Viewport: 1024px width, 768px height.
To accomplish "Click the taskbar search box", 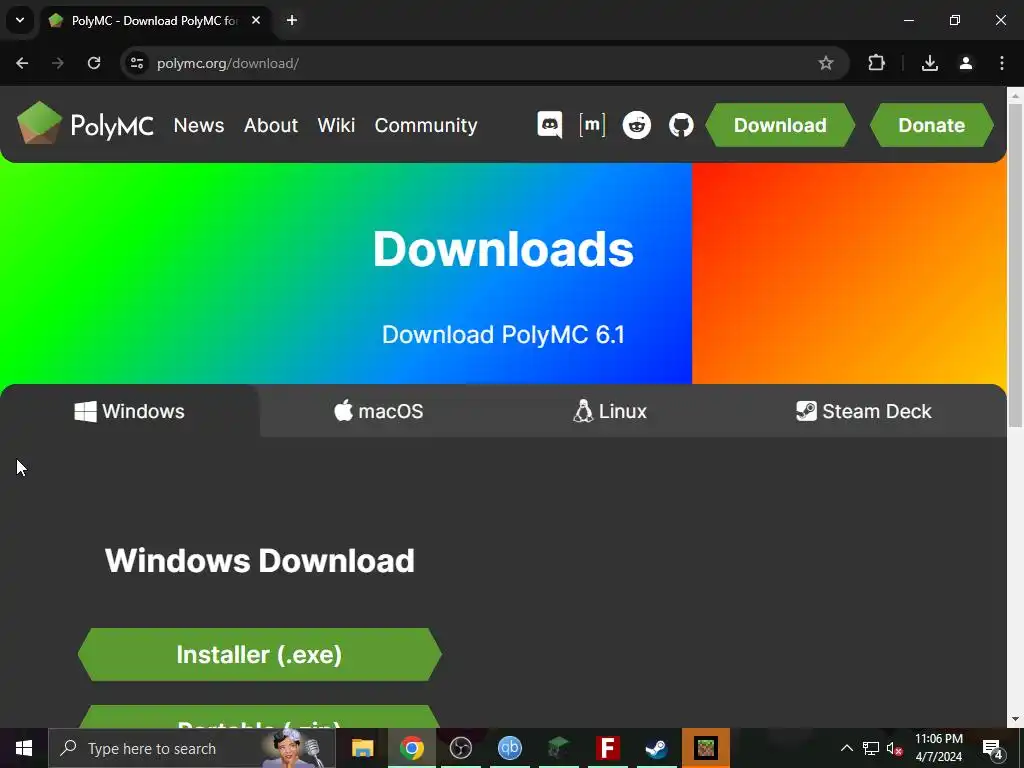I will 192,748.
